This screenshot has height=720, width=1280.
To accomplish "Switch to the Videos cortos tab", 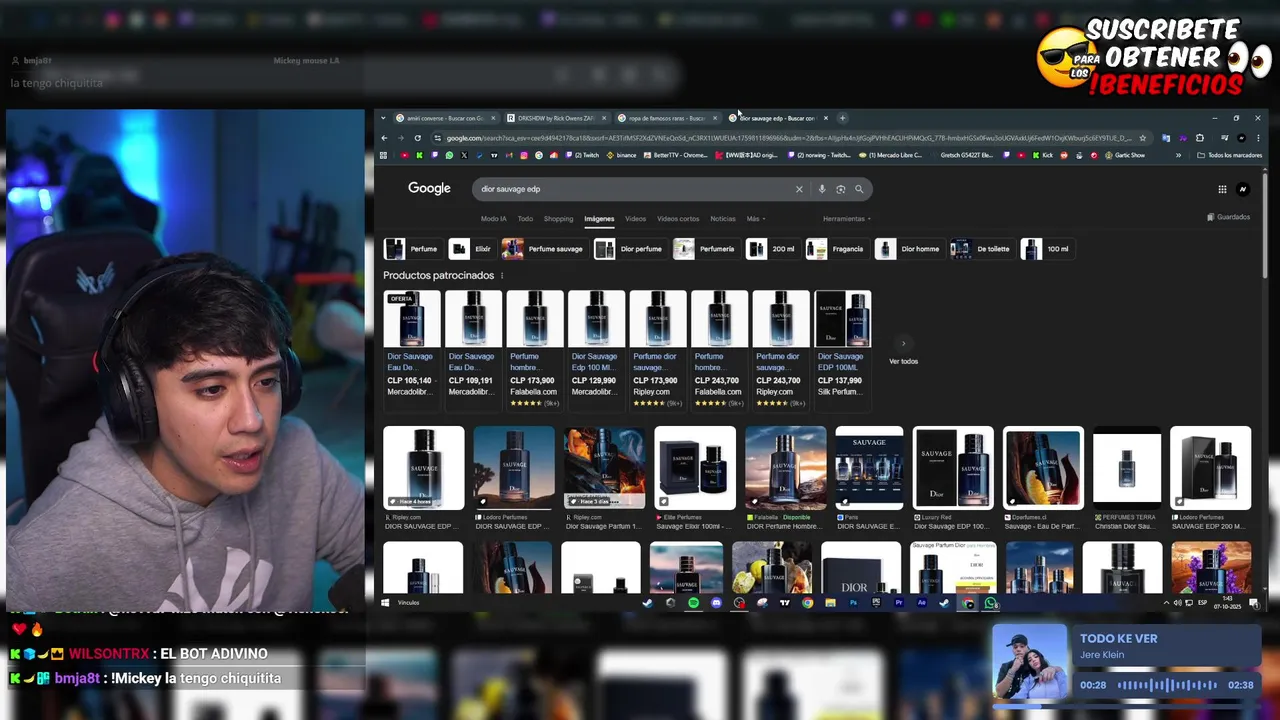I will tap(678, 219).
